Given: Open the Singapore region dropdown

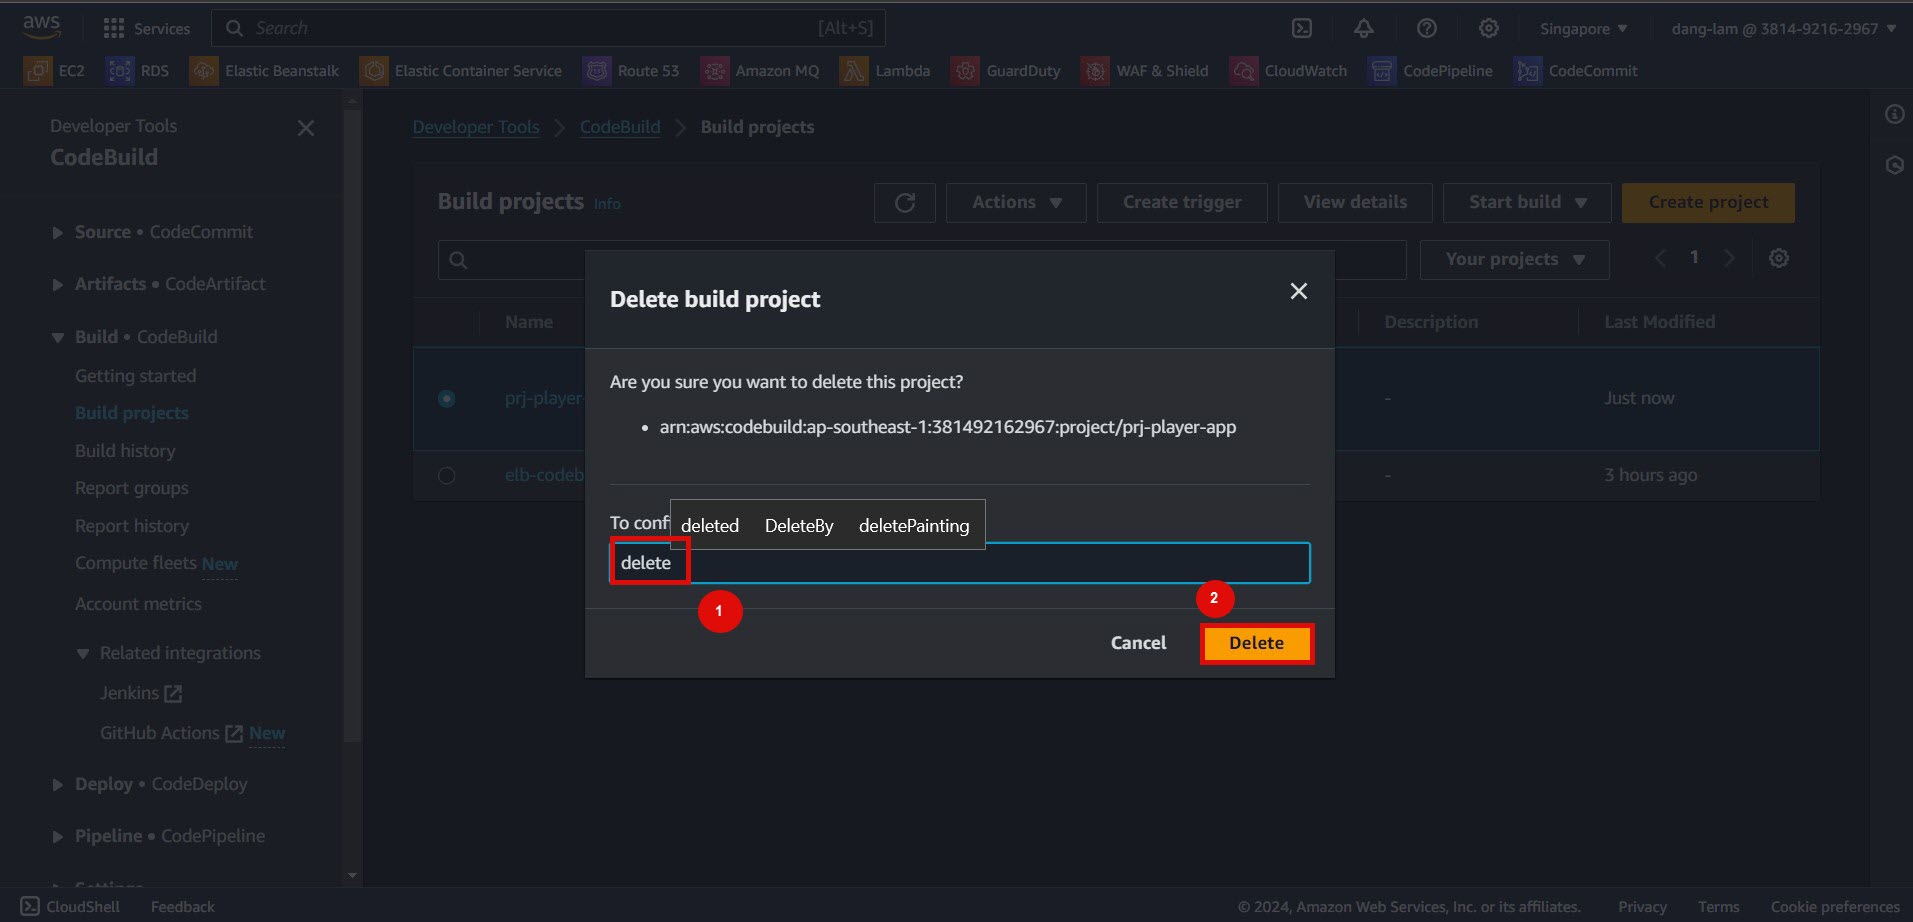Looking at the screenshot, I should click(1583, 28).
